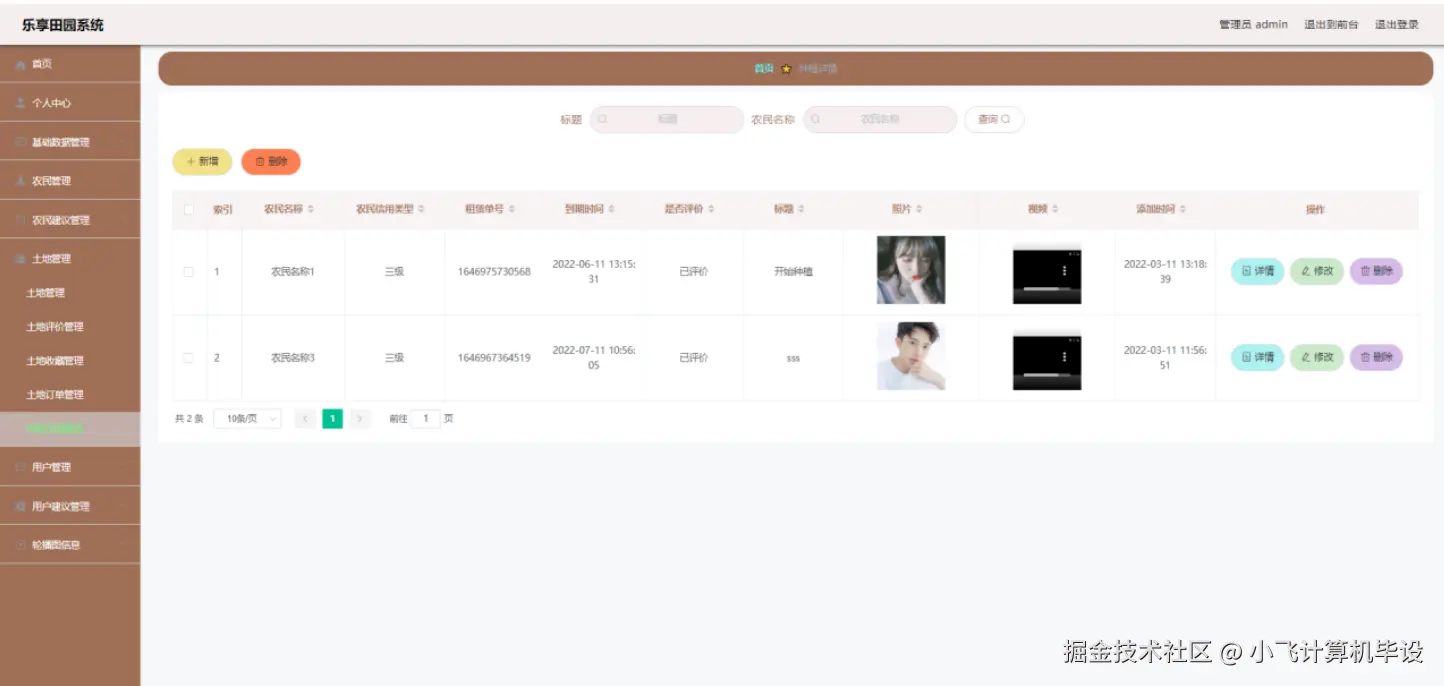1444x686 pixels.
Task: Click the icon beside 轮播图信息 in sidebar
Action: (x=21, y=545)
